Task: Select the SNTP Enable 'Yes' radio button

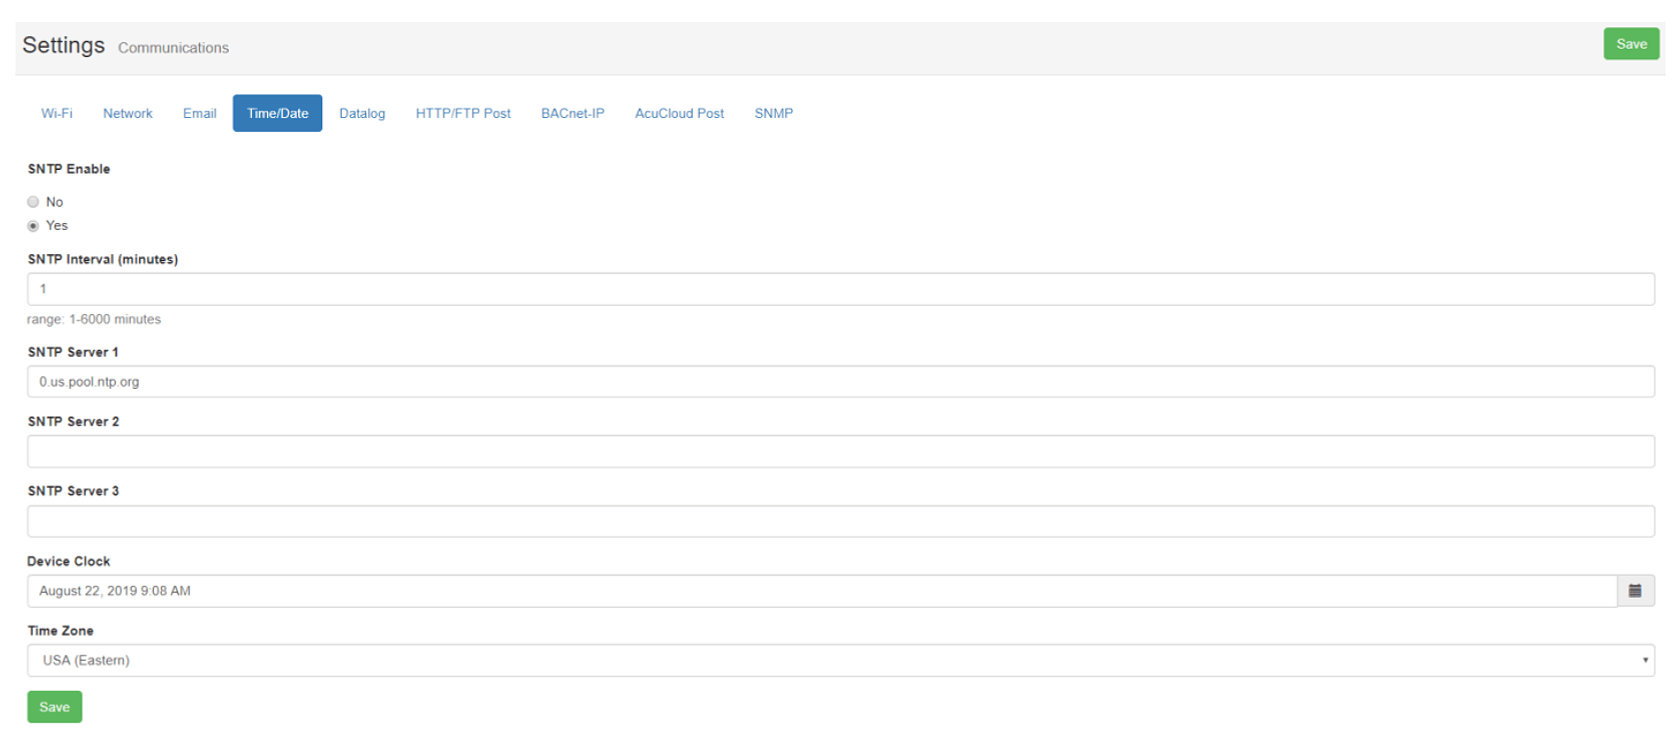Action: [33, 226]
